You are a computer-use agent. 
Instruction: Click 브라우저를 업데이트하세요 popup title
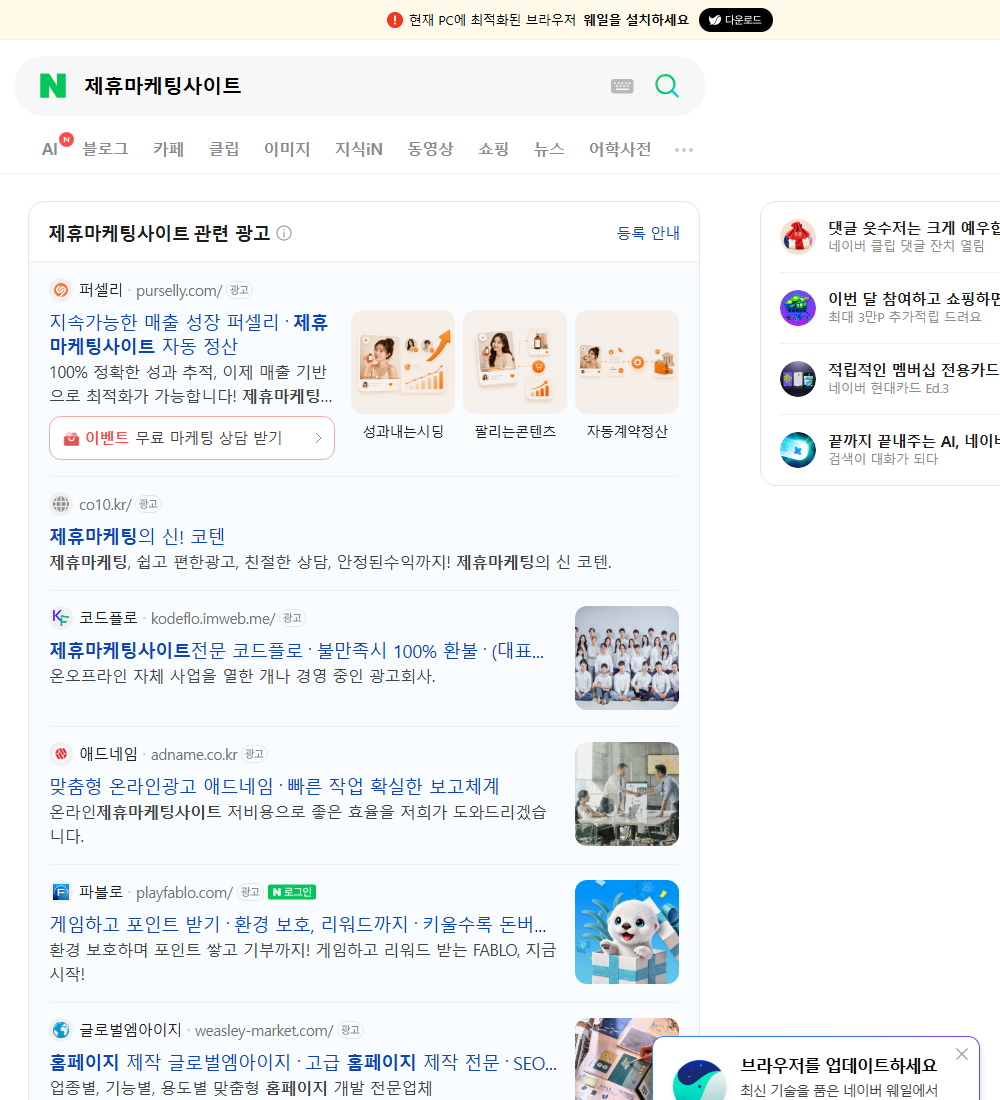click(839, 1065)
